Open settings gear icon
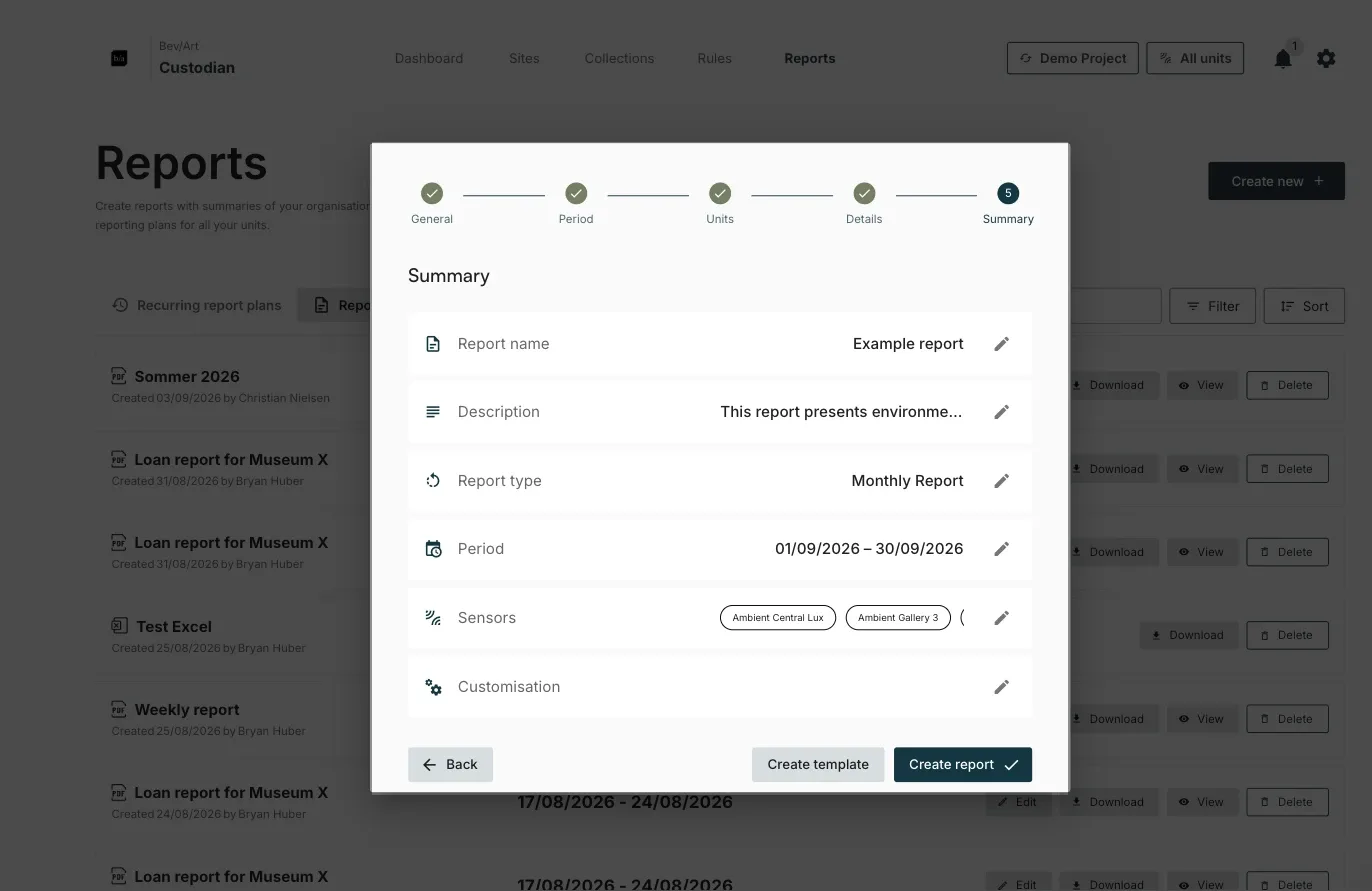 1326,59
